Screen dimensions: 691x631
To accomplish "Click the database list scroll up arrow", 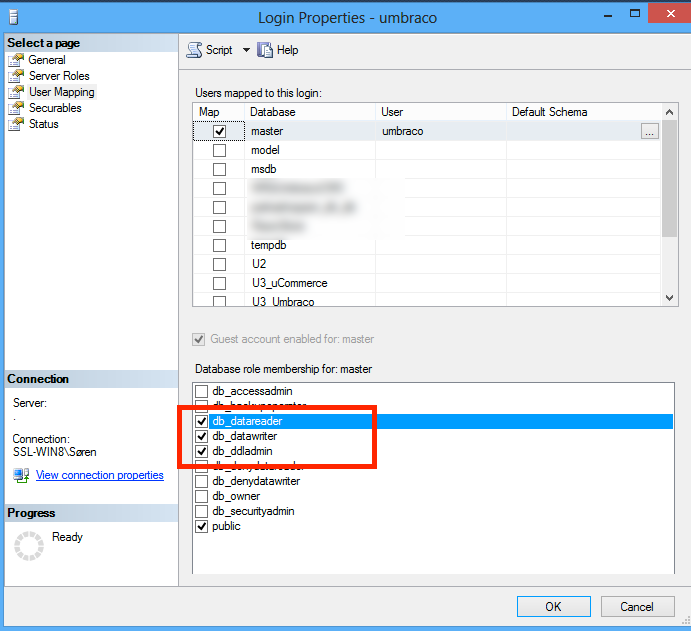I will click(x=669, y=112).
